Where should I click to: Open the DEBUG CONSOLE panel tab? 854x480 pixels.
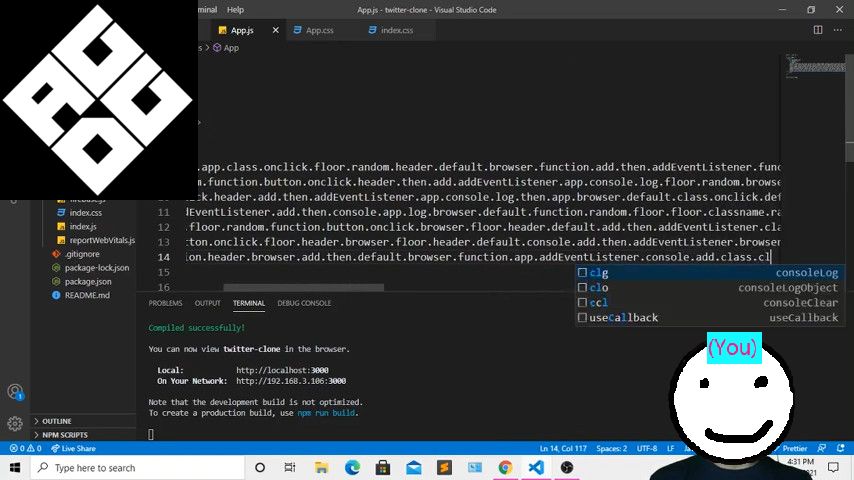click(x=304, y=303)
